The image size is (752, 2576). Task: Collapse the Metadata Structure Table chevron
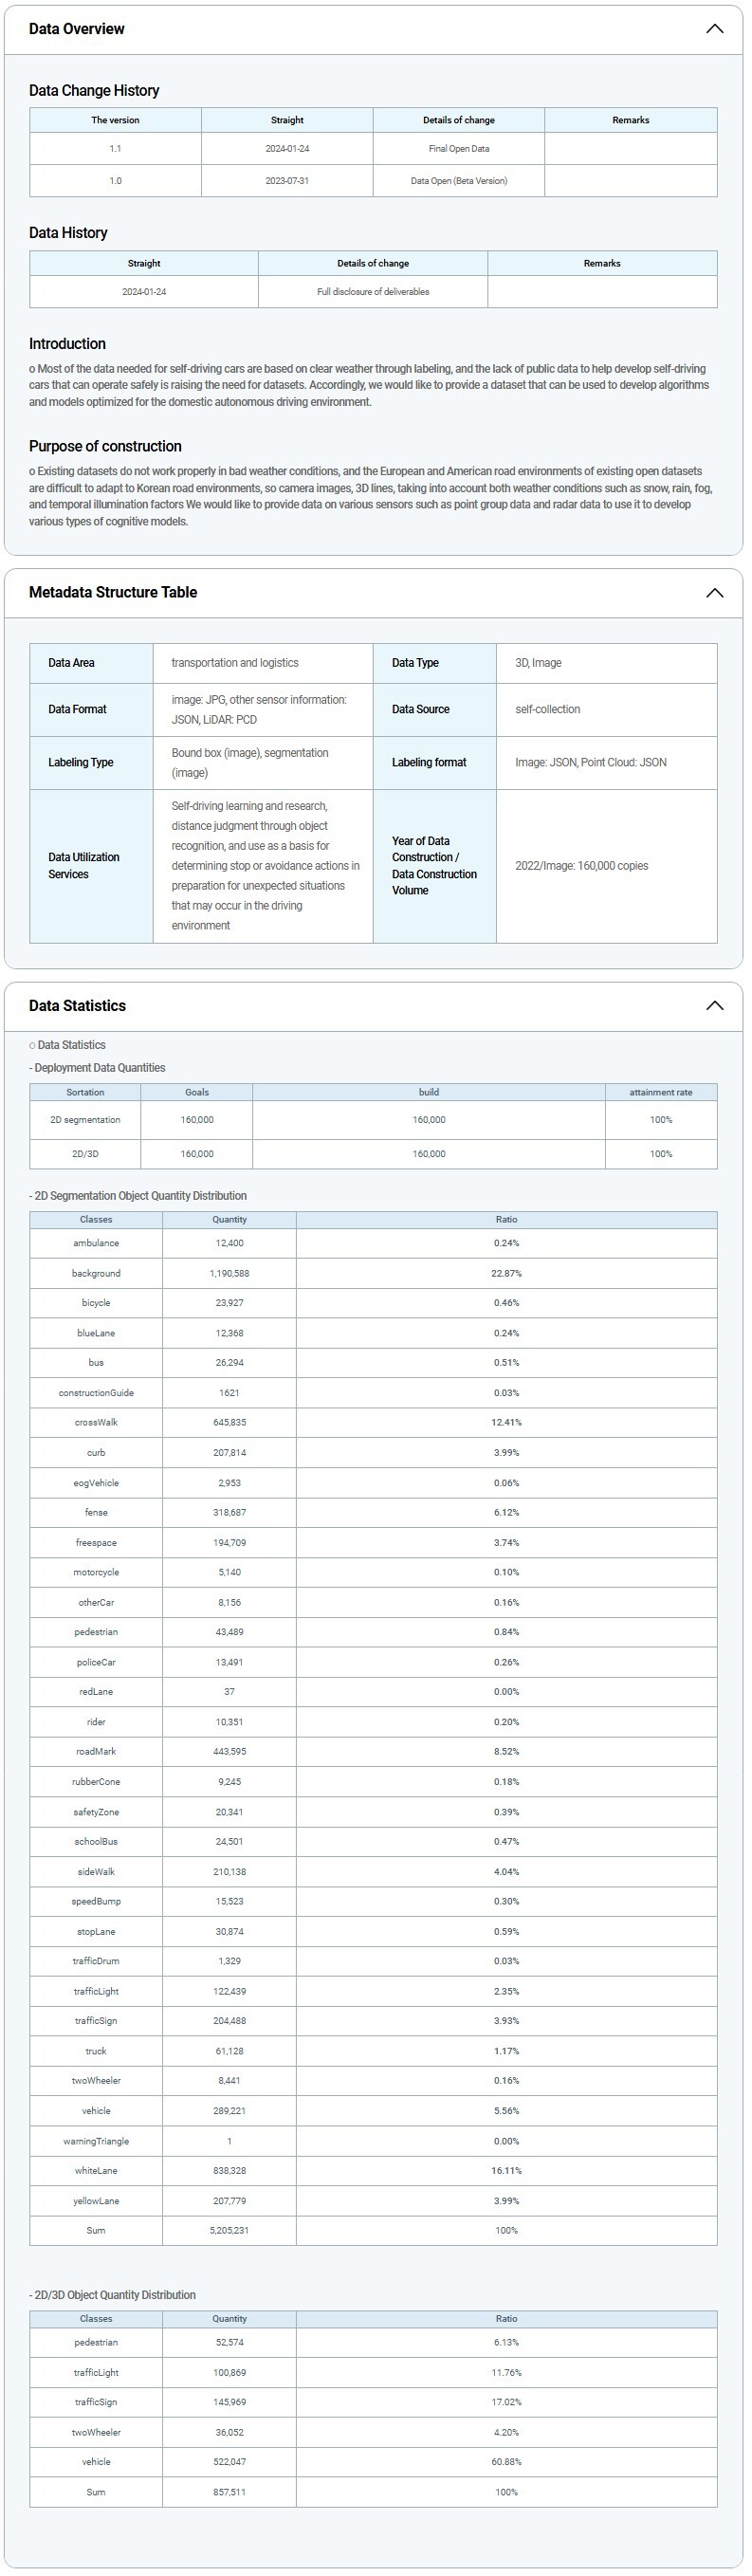pos(714,593)
